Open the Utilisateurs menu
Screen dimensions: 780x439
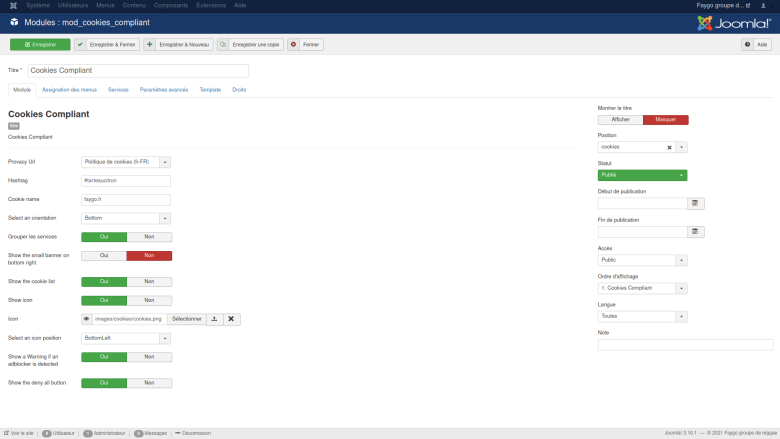[x=73, y=5]
